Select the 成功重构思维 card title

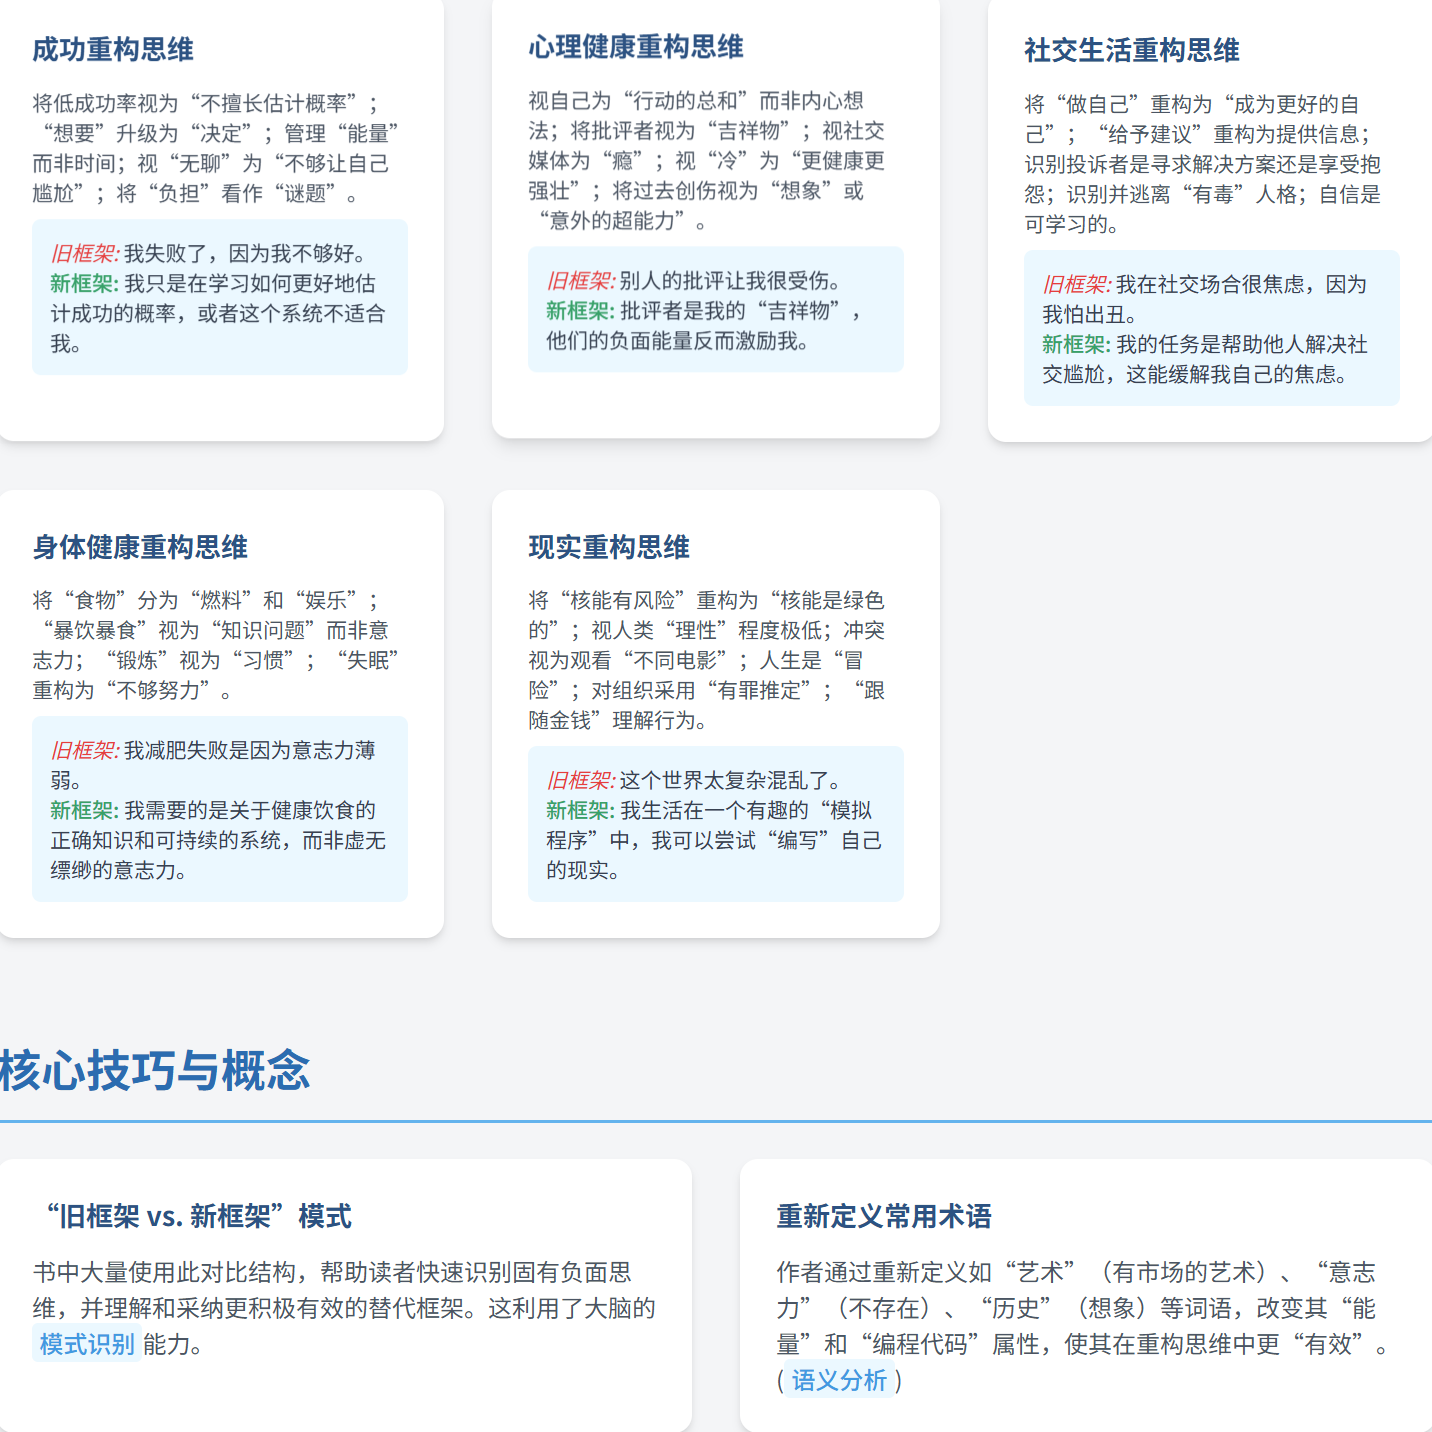(113, 49)
